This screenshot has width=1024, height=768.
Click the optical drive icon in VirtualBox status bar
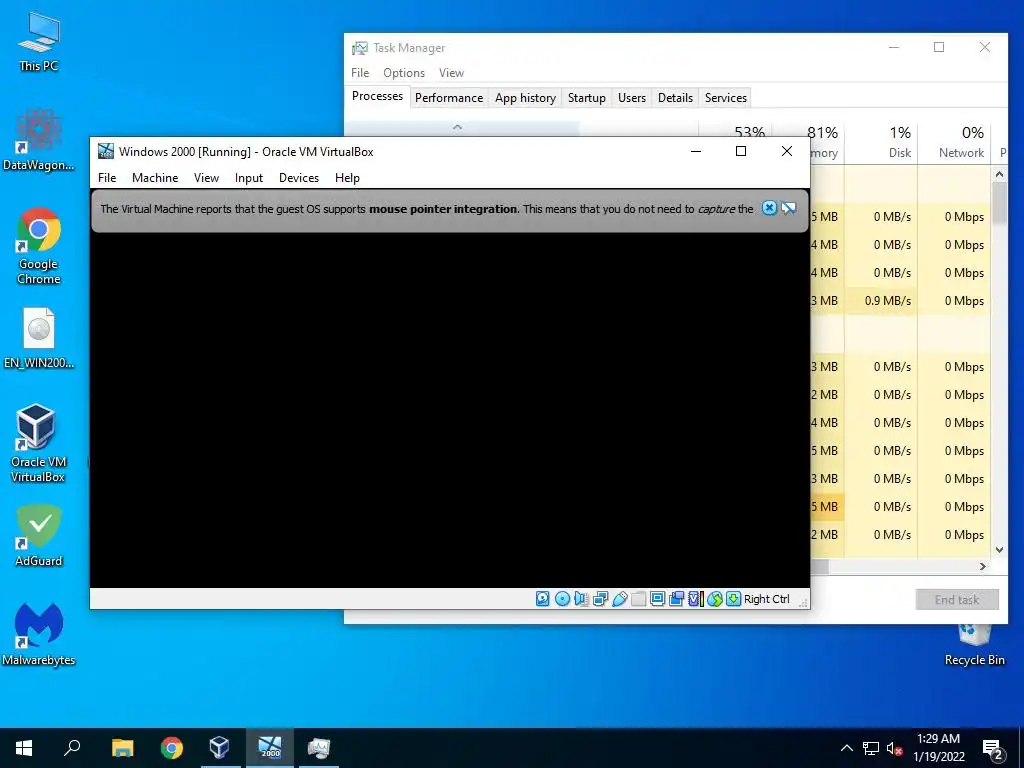coord(562,599)
